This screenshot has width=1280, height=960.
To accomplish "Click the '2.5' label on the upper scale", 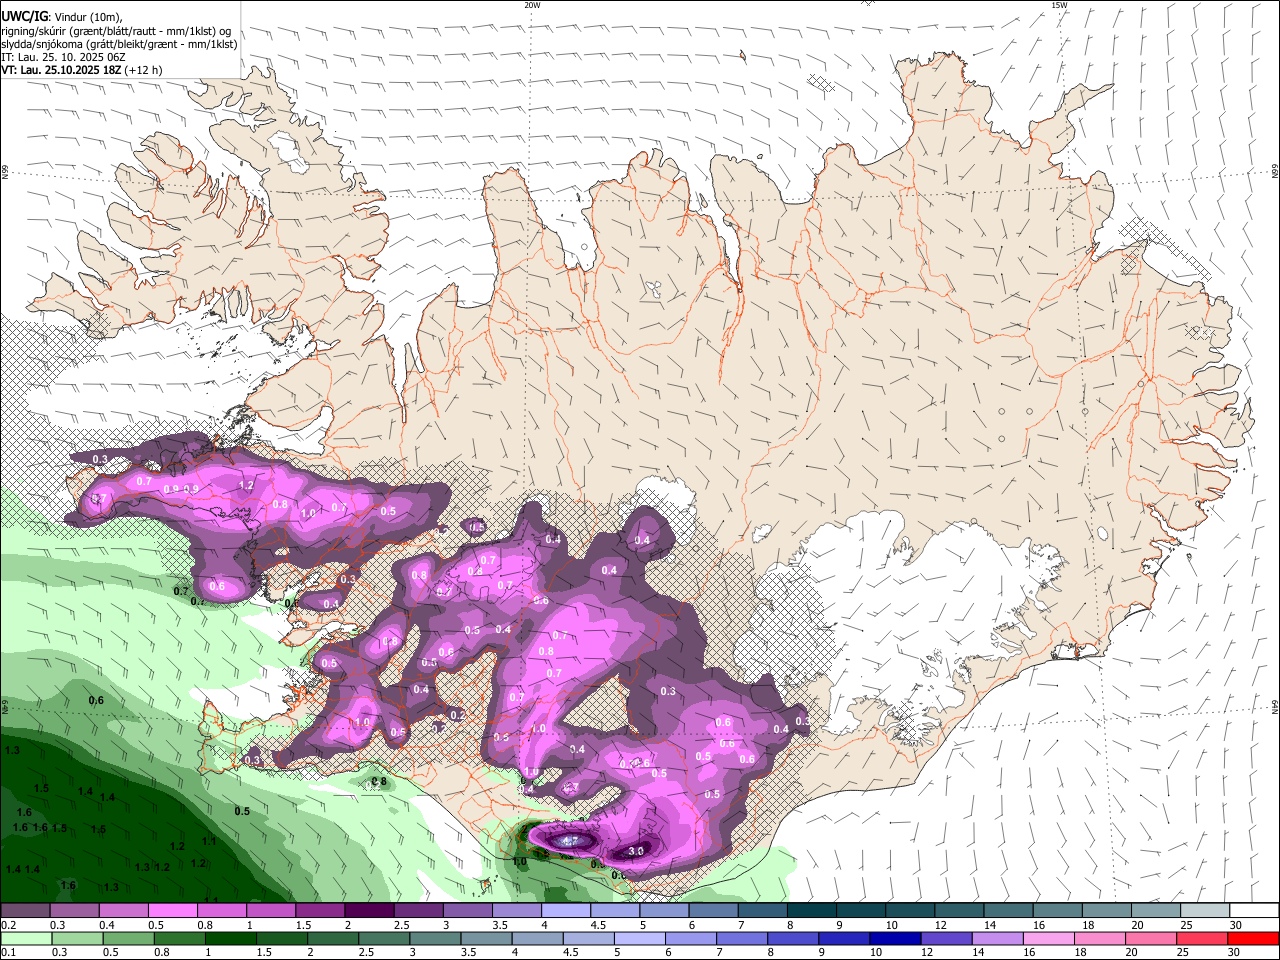I will pyautogui.click(x=401, y=925).
